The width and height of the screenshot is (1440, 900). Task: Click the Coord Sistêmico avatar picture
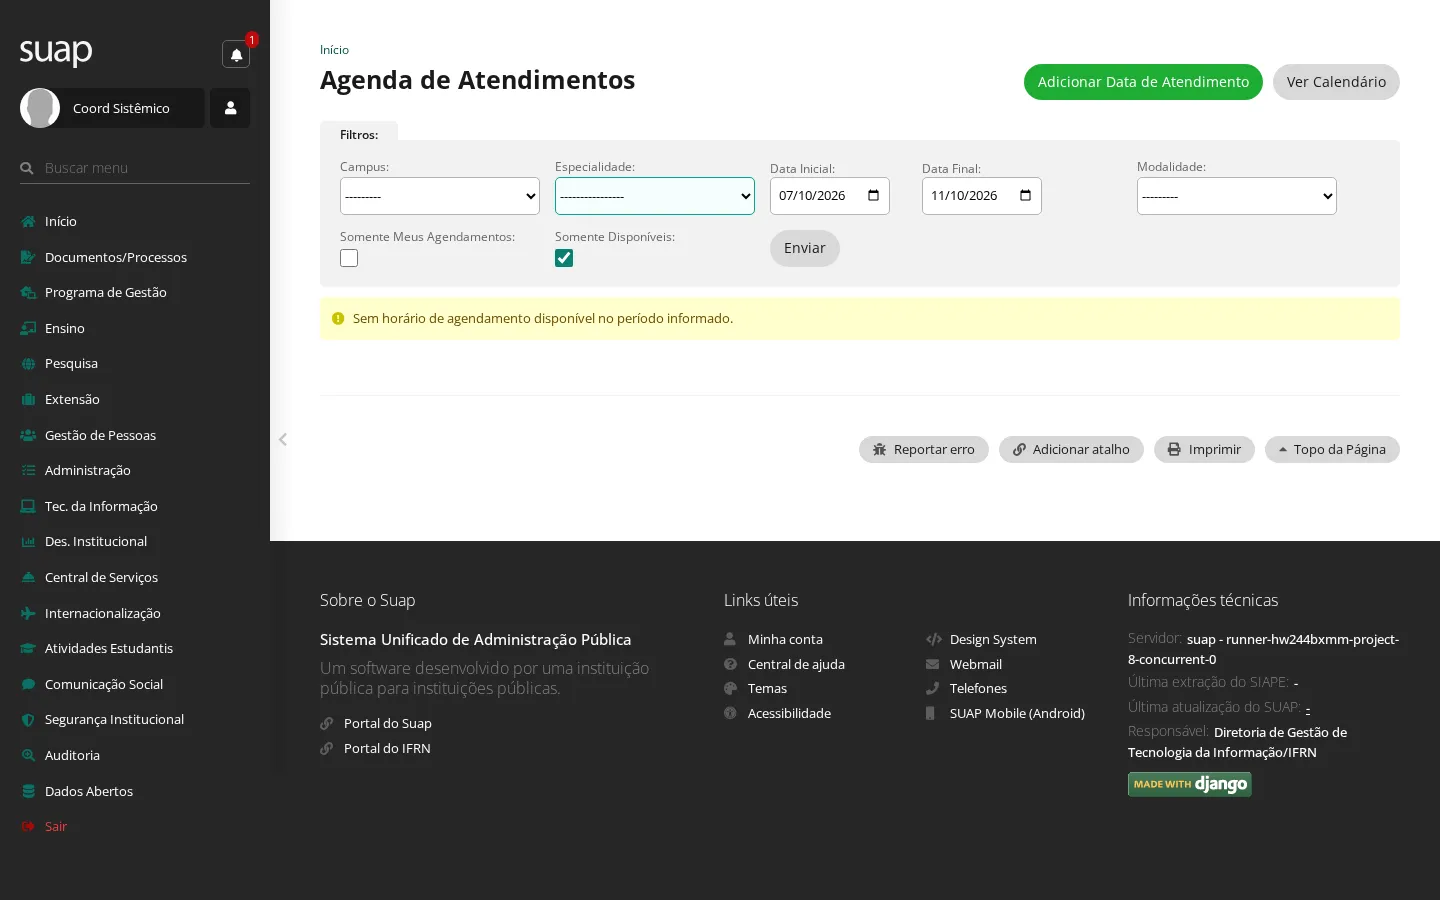coord(40,108)
